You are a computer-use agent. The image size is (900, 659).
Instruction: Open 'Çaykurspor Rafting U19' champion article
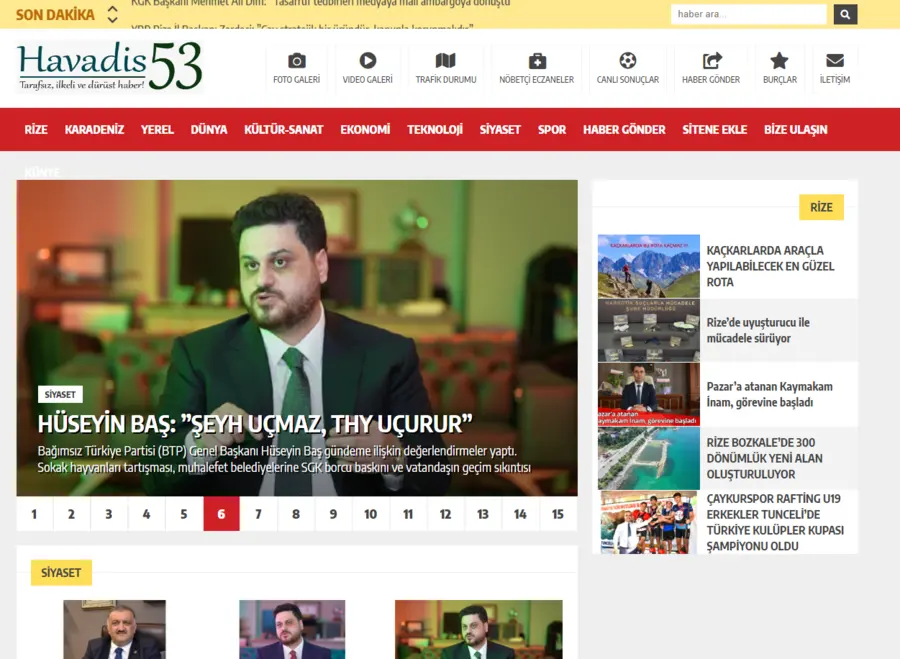click(x=775, y=522)
